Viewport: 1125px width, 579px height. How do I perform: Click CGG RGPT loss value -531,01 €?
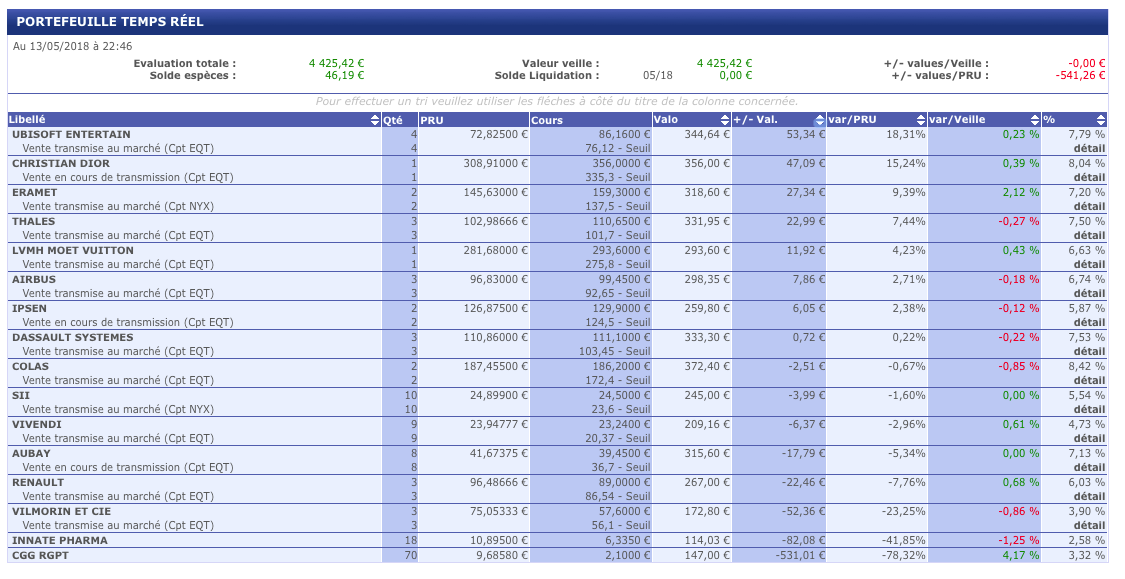pos(800,555)
